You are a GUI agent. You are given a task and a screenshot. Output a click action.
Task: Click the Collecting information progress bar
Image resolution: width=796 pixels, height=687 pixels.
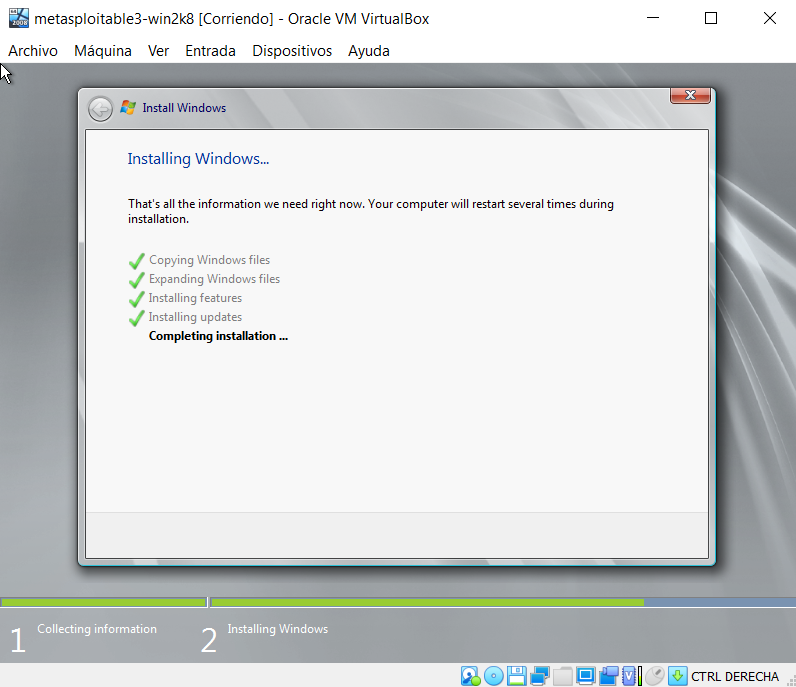(104, 602)
